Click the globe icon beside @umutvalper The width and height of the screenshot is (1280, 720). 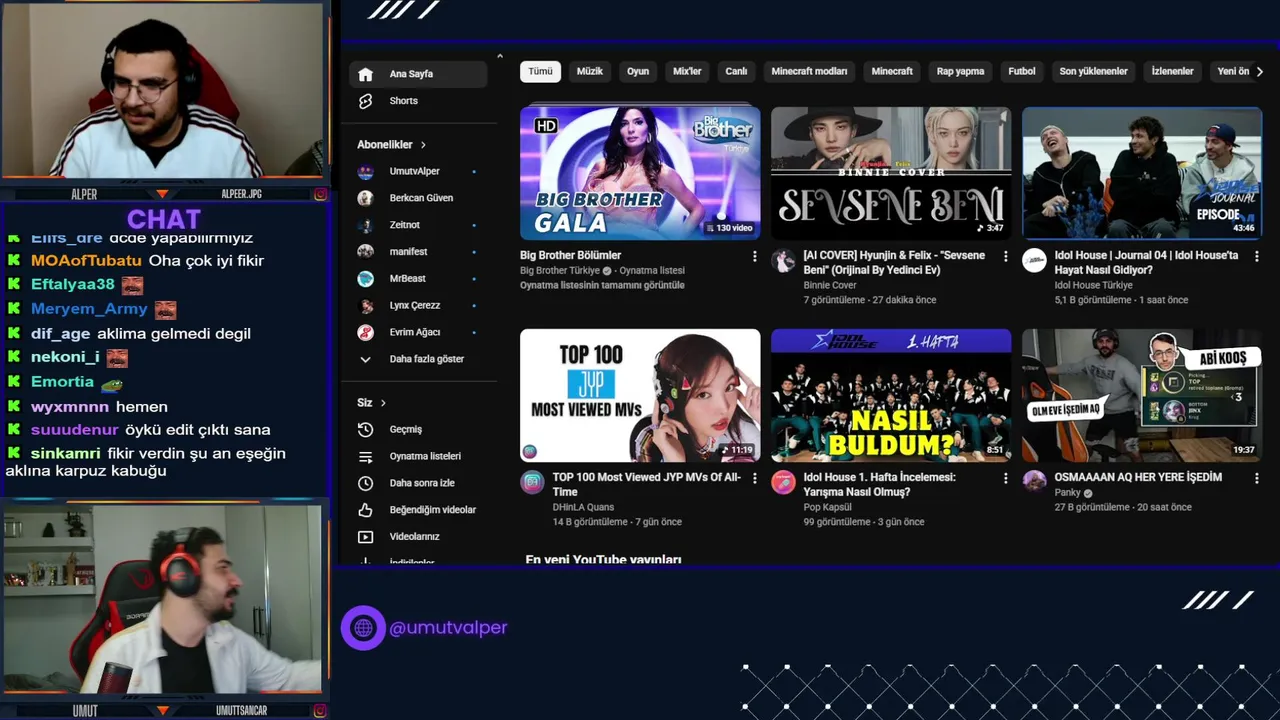(x=363, y=628)
